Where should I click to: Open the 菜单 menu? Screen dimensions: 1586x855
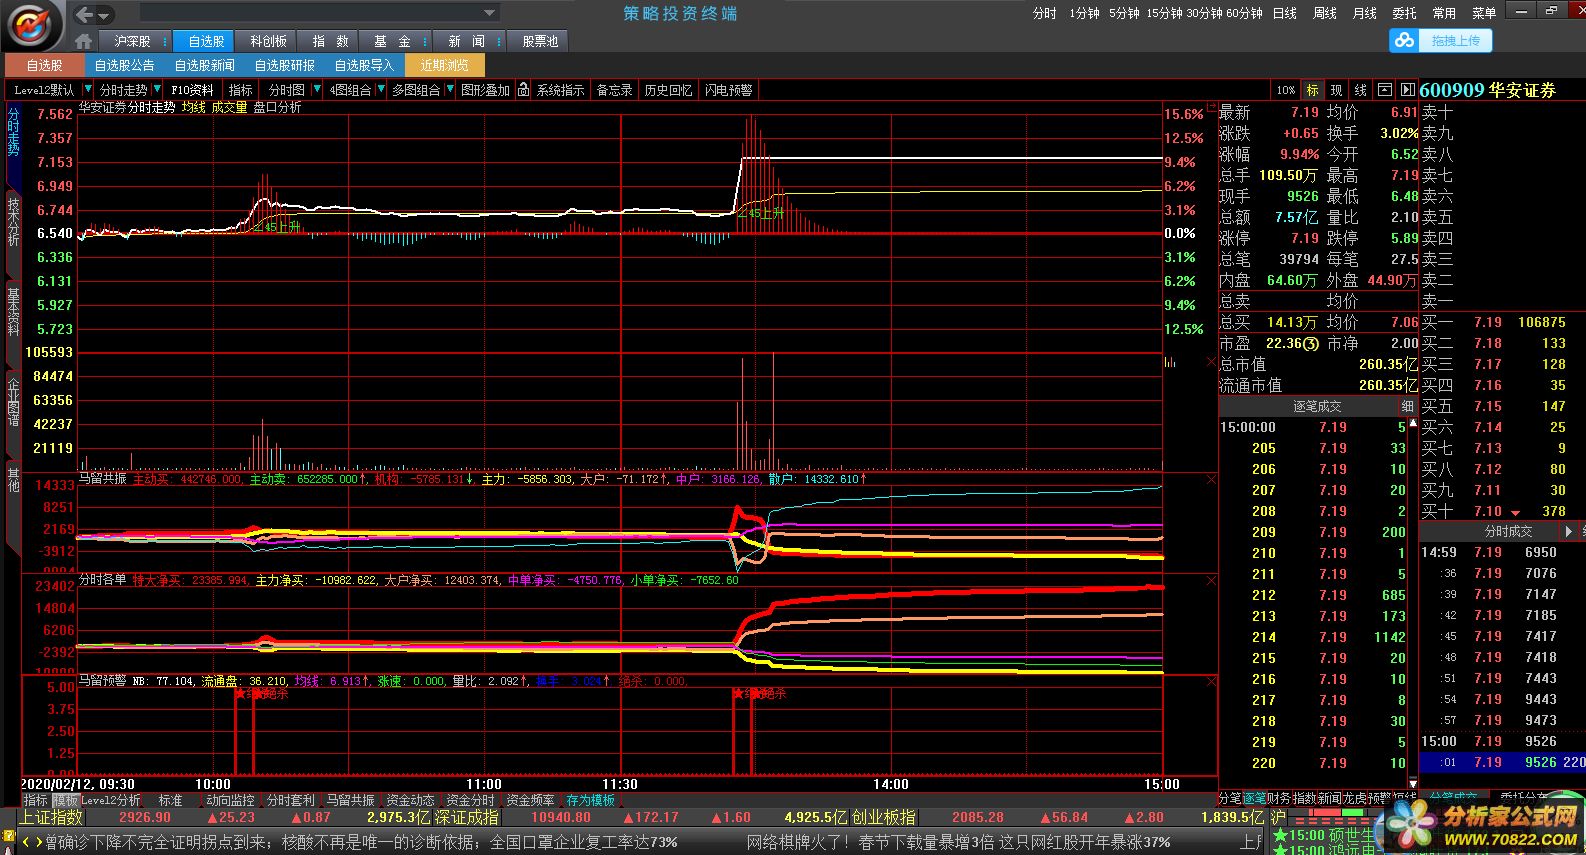pos(1484,13)
